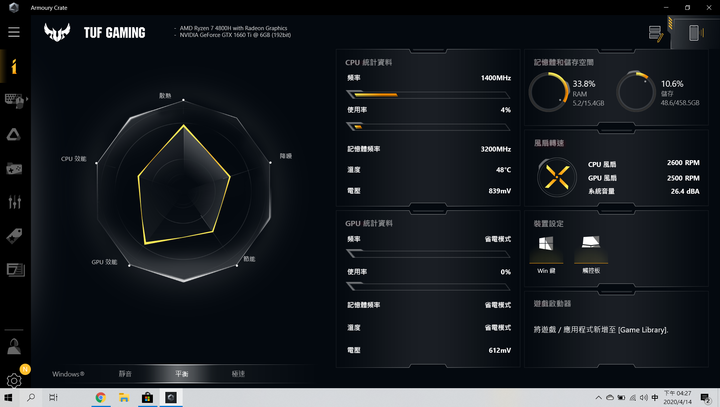This screenshot has height=407, width=720.
Task: Toggle the 觸控板 touchpad setting
Action: (591, 254)
